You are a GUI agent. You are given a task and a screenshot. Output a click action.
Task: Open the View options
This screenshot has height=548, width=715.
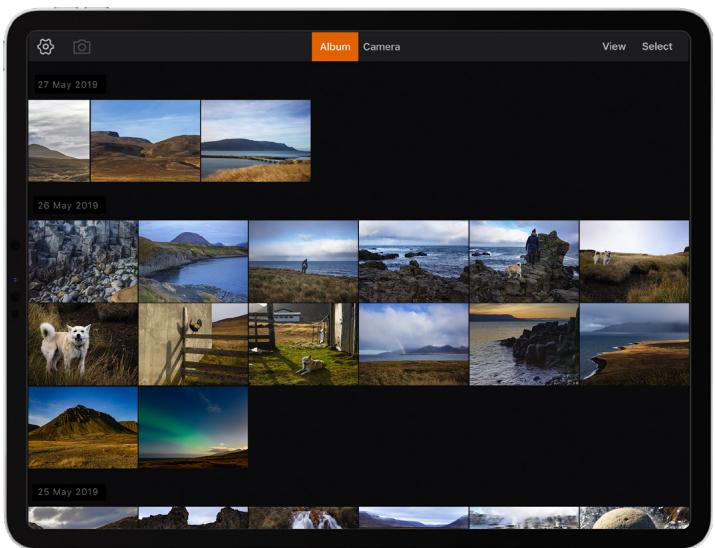(x=614, y=47)
